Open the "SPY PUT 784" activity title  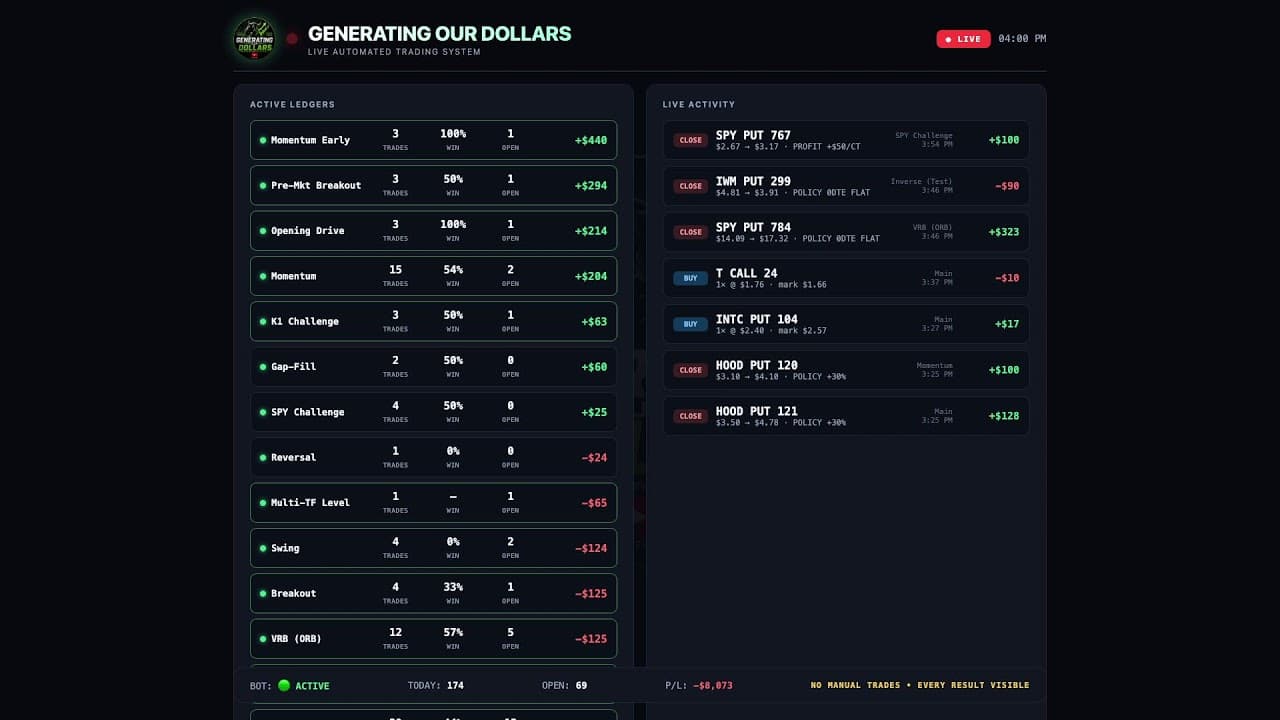pyautogui.click(x=753, y=227)
